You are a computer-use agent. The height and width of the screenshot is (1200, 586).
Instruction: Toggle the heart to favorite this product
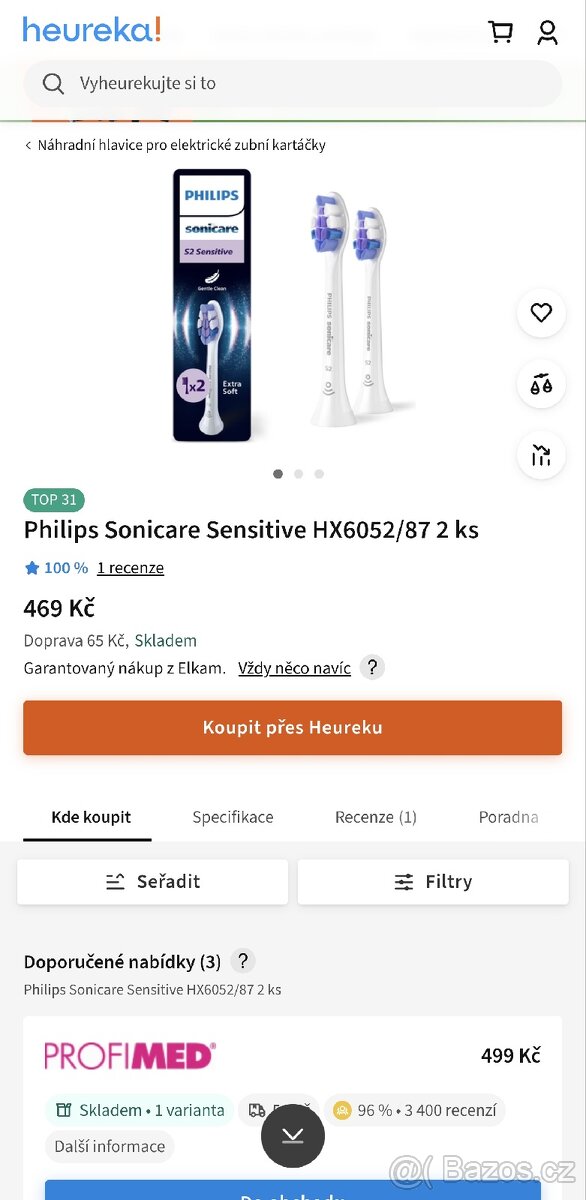coord(541,313)
